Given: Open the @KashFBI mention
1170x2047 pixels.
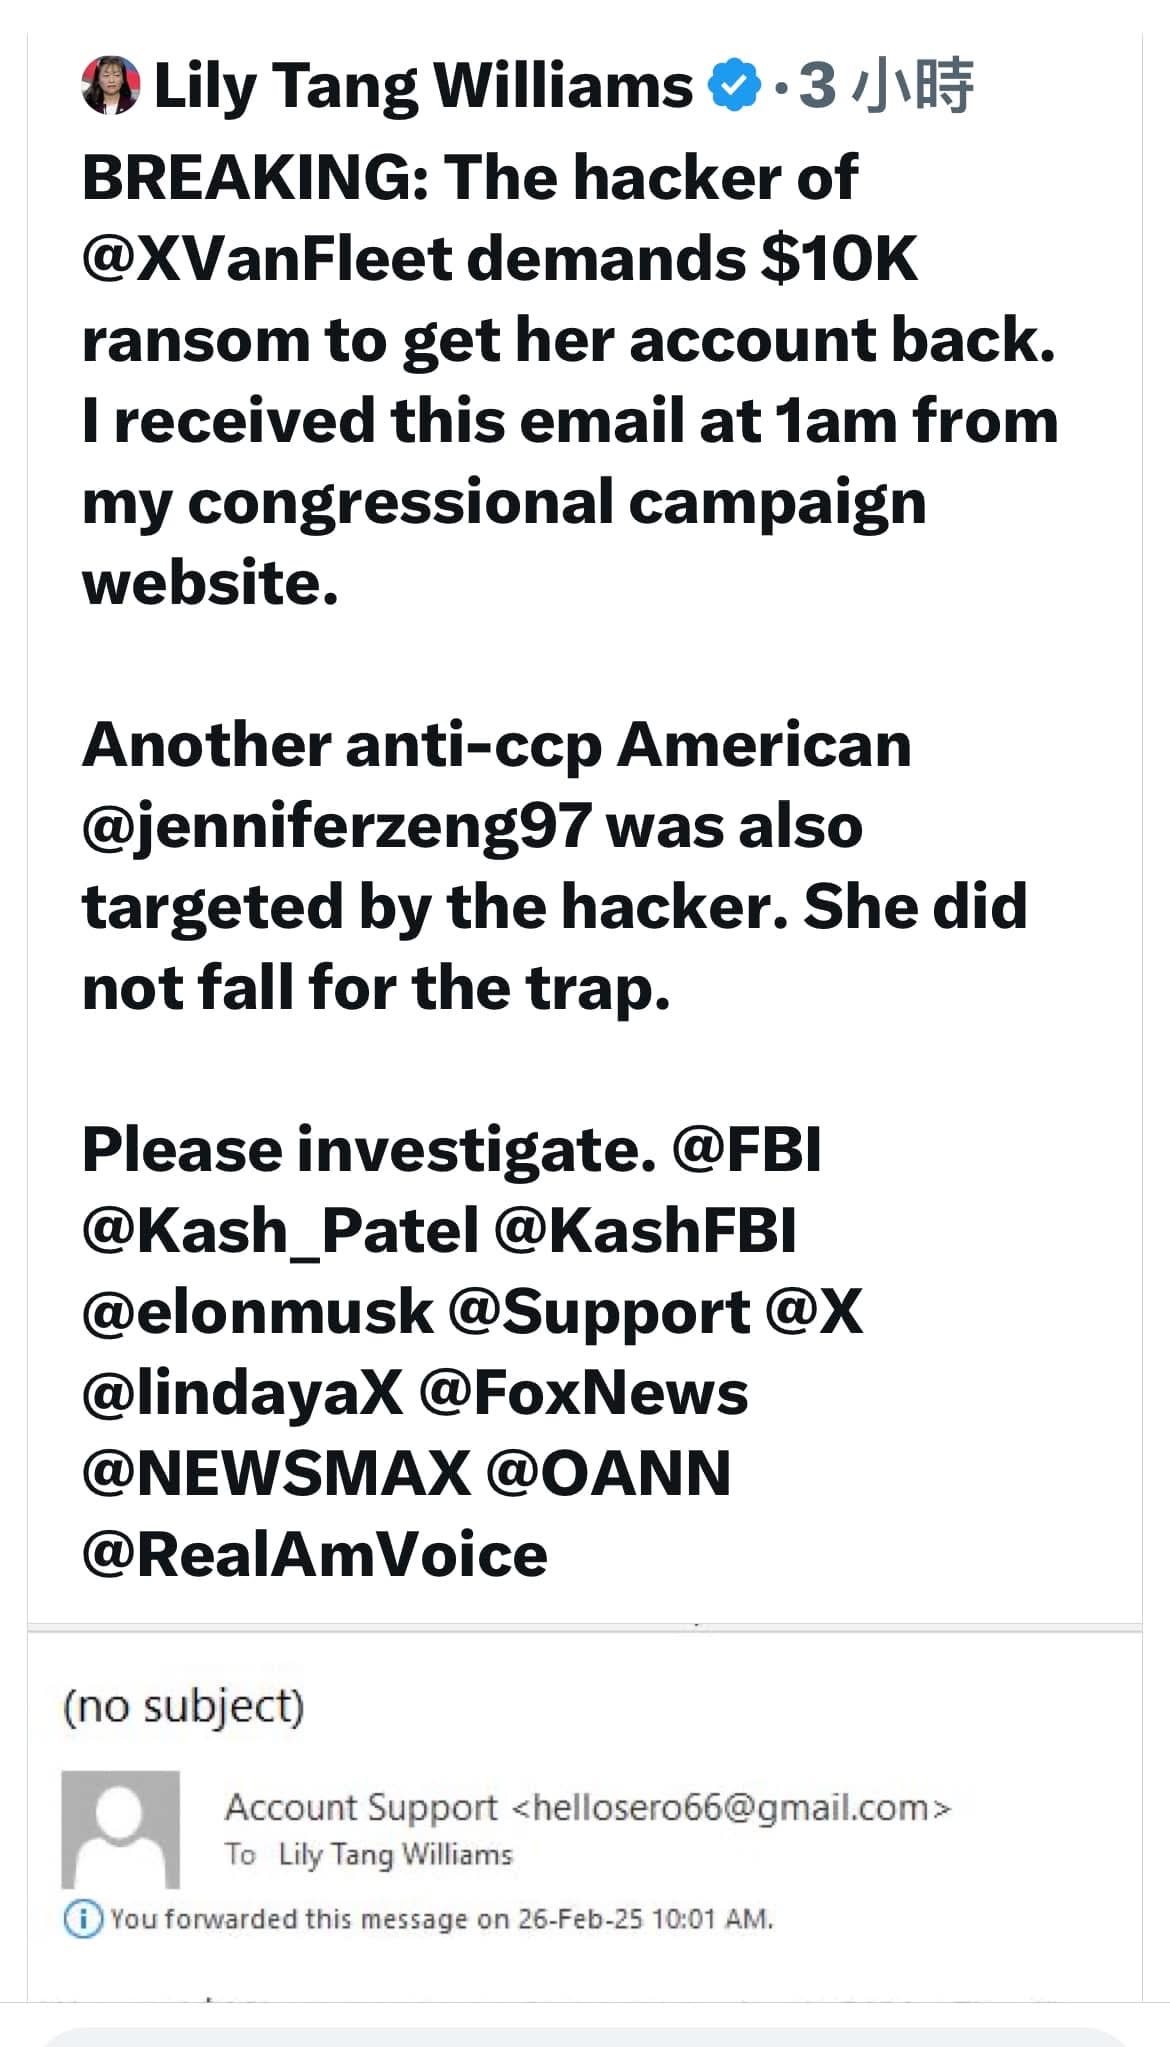Looking at the screenshot, I should click(x=645, y=1230).
